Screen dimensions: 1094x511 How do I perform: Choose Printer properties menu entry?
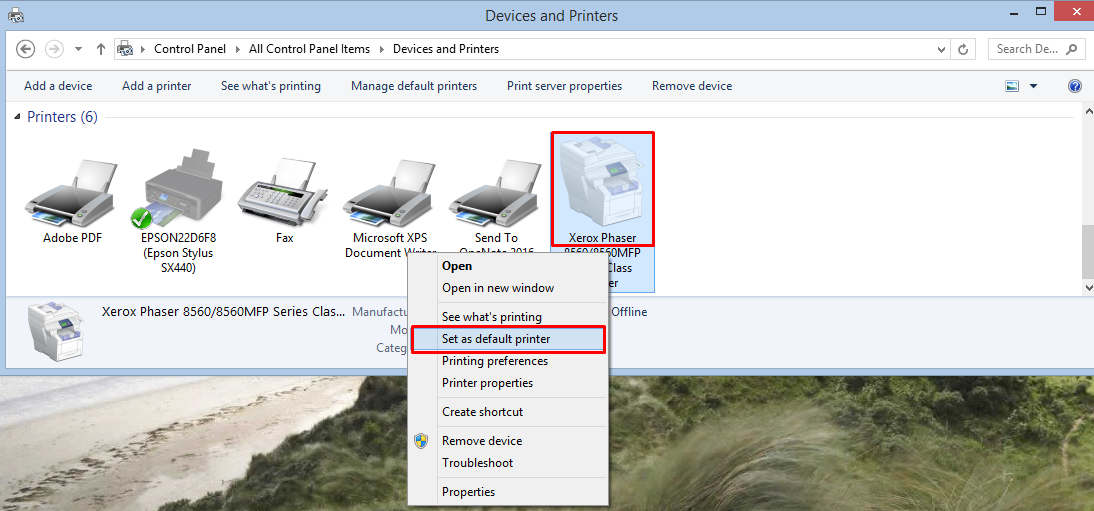(x=507, y=383)
